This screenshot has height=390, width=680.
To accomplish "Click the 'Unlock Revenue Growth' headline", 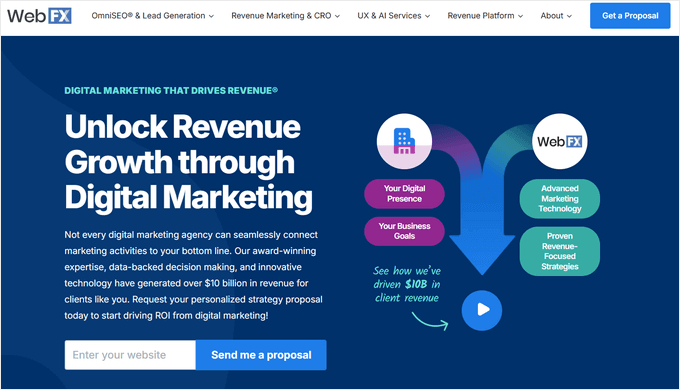I will point(188,162).
